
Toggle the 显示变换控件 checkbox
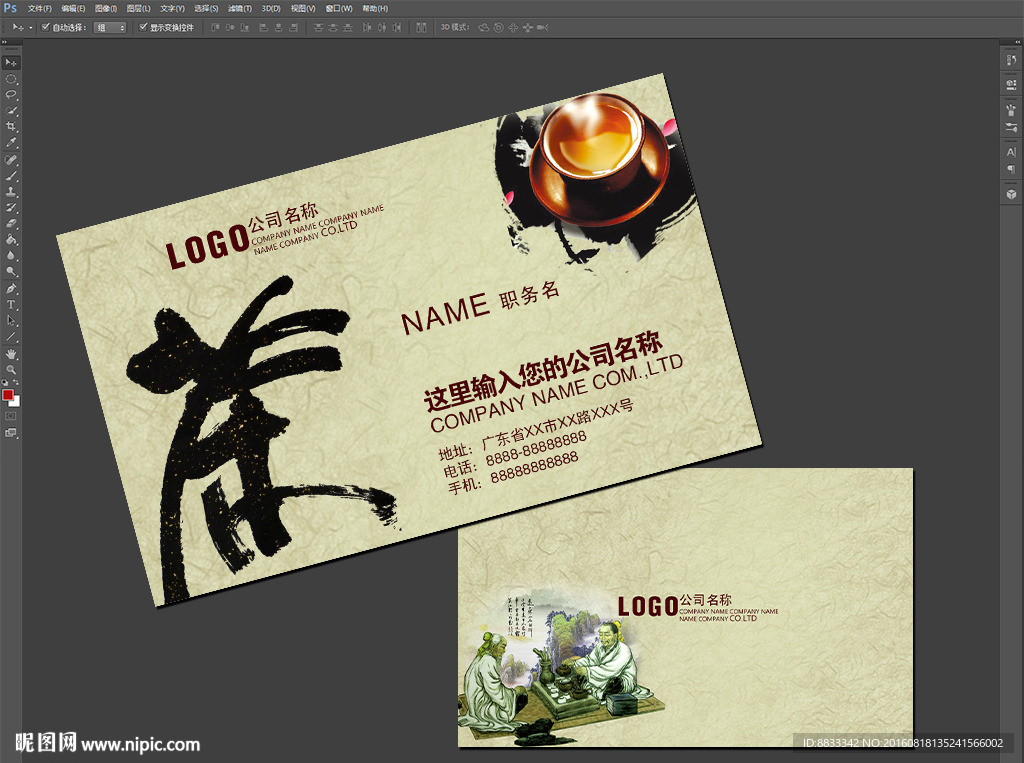pos(143,27)
